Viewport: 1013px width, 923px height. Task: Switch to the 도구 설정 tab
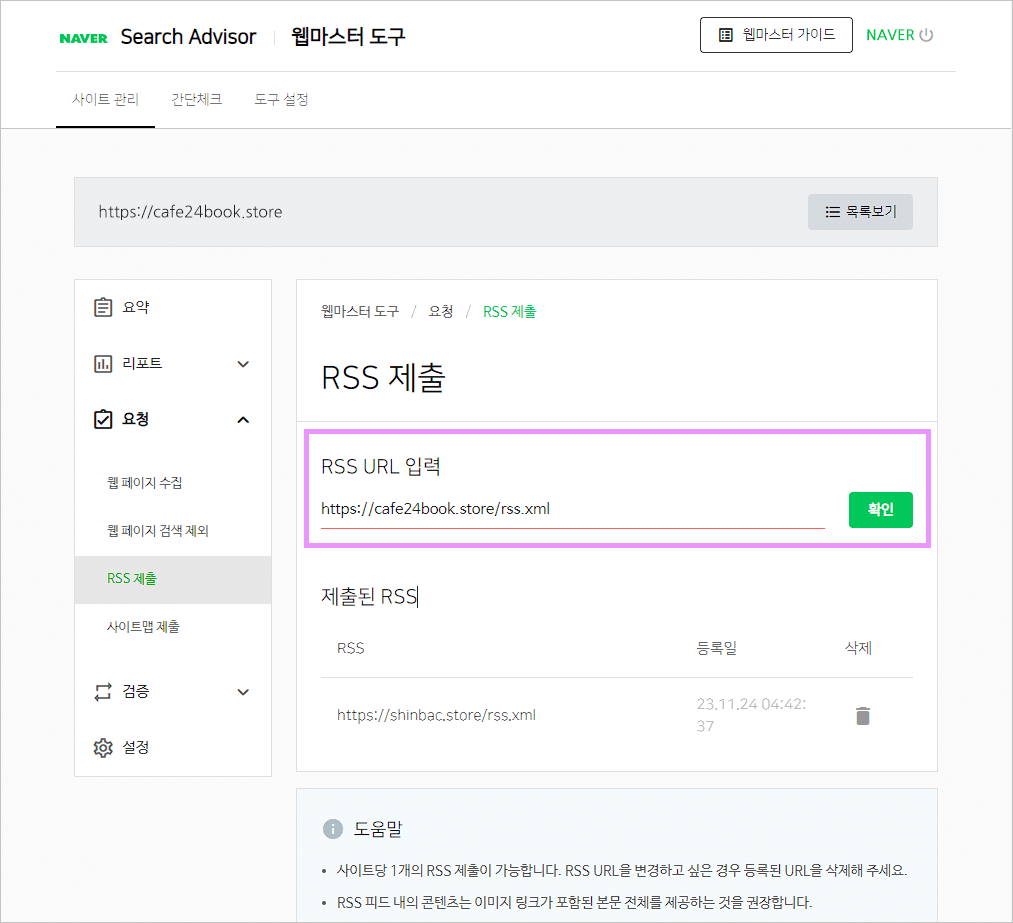[281, 99]
